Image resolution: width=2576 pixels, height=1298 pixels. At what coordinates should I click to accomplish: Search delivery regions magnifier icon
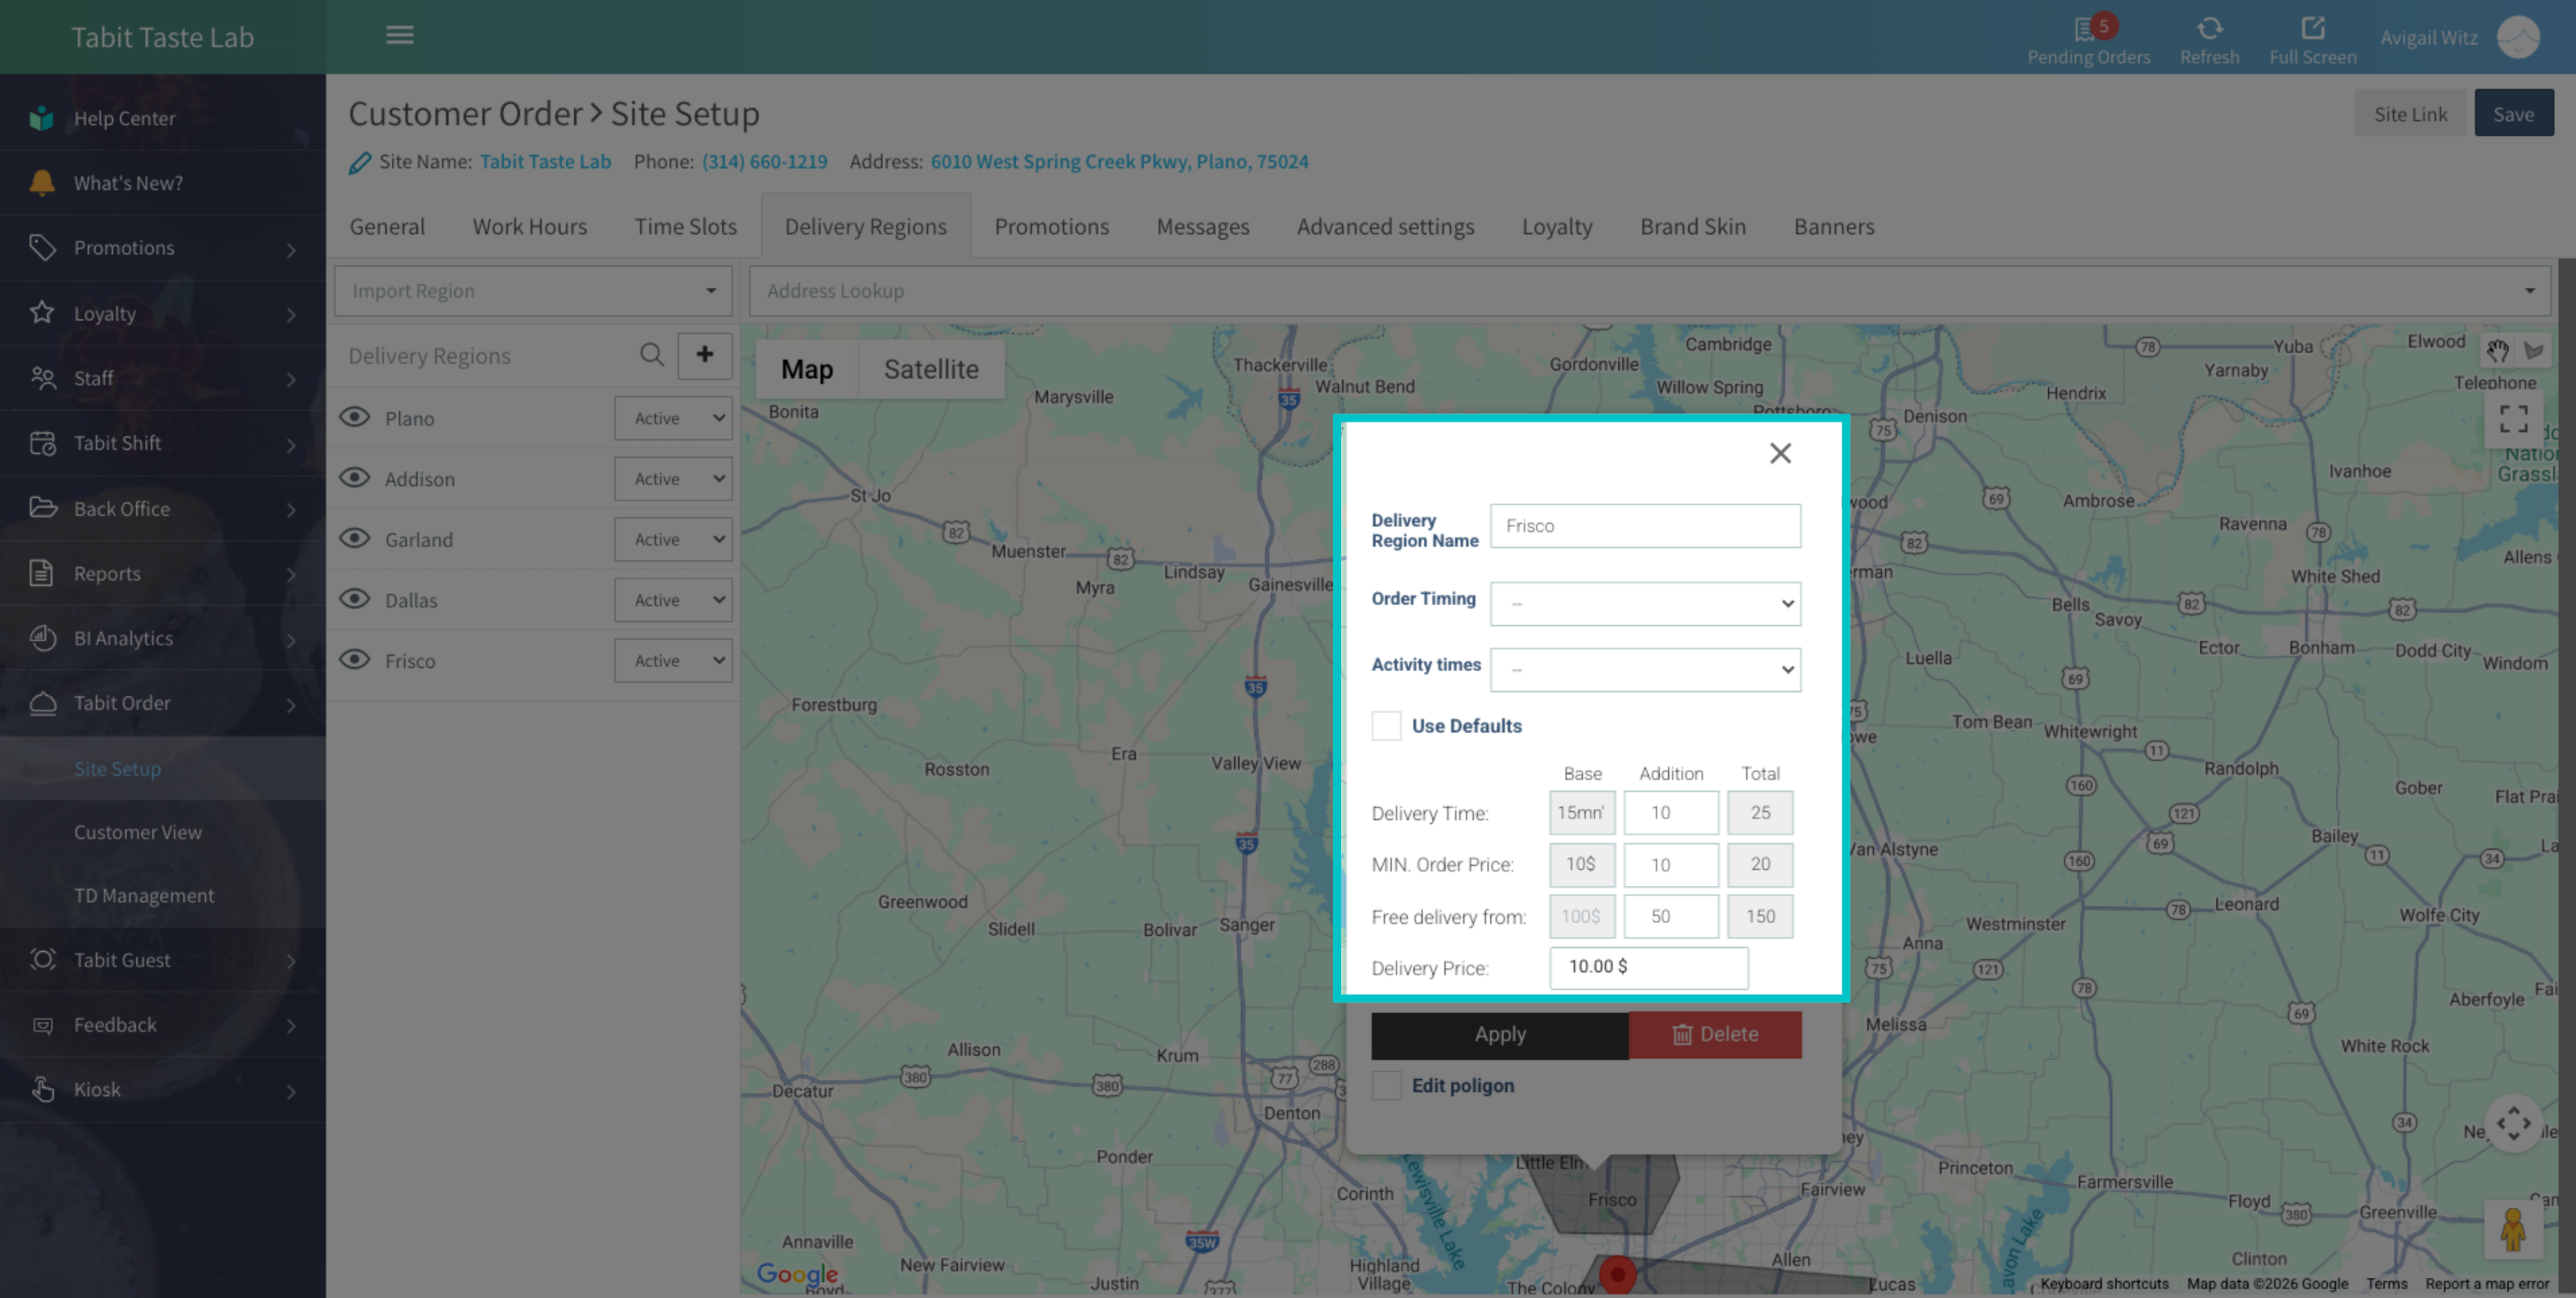pos(652,355)
